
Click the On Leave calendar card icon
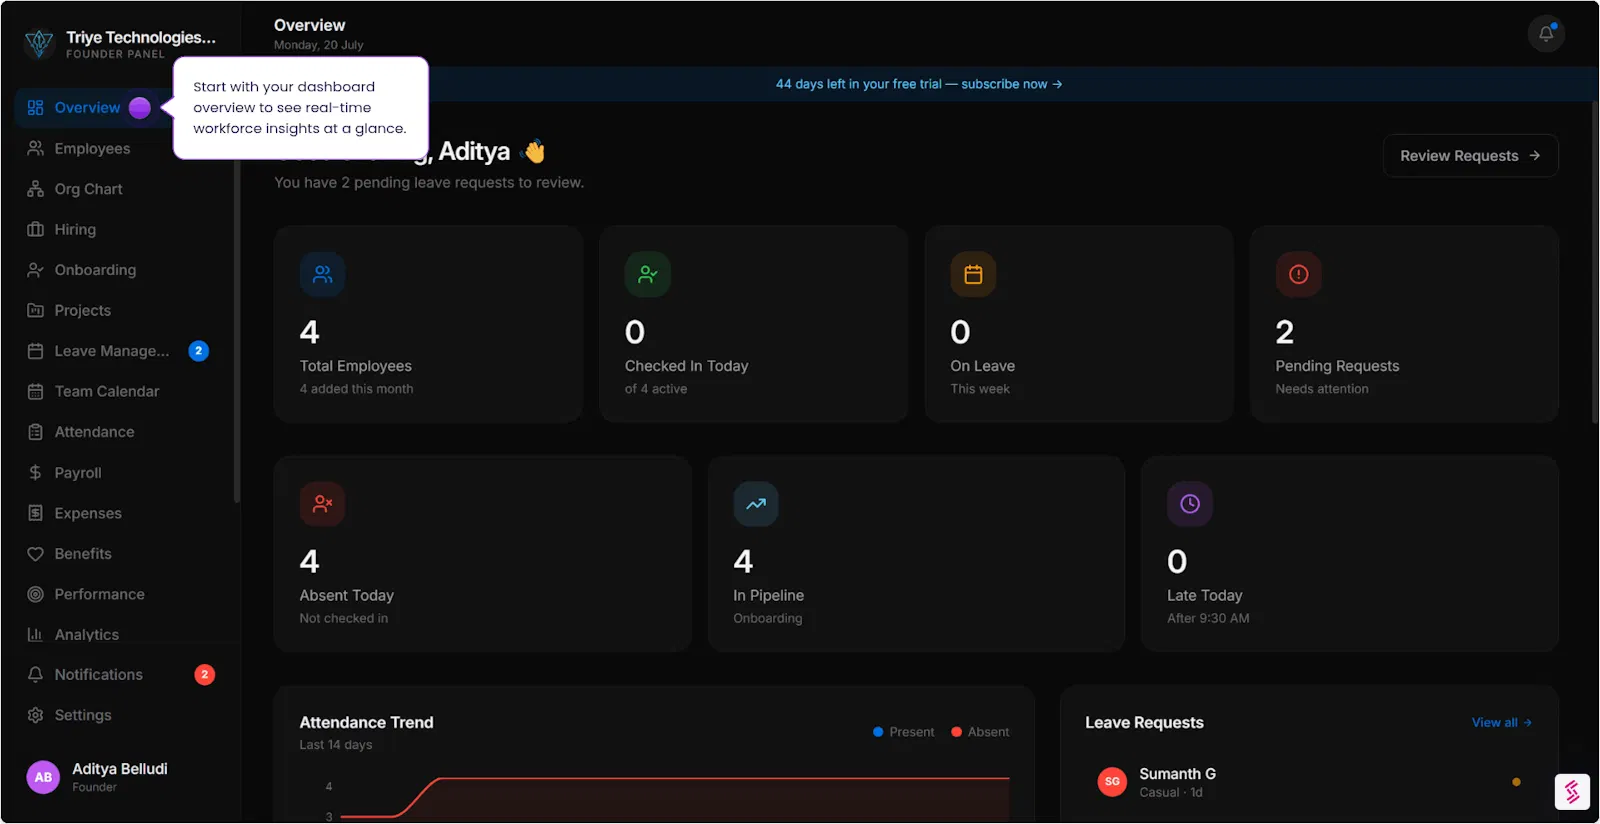[x=973, y=274]
